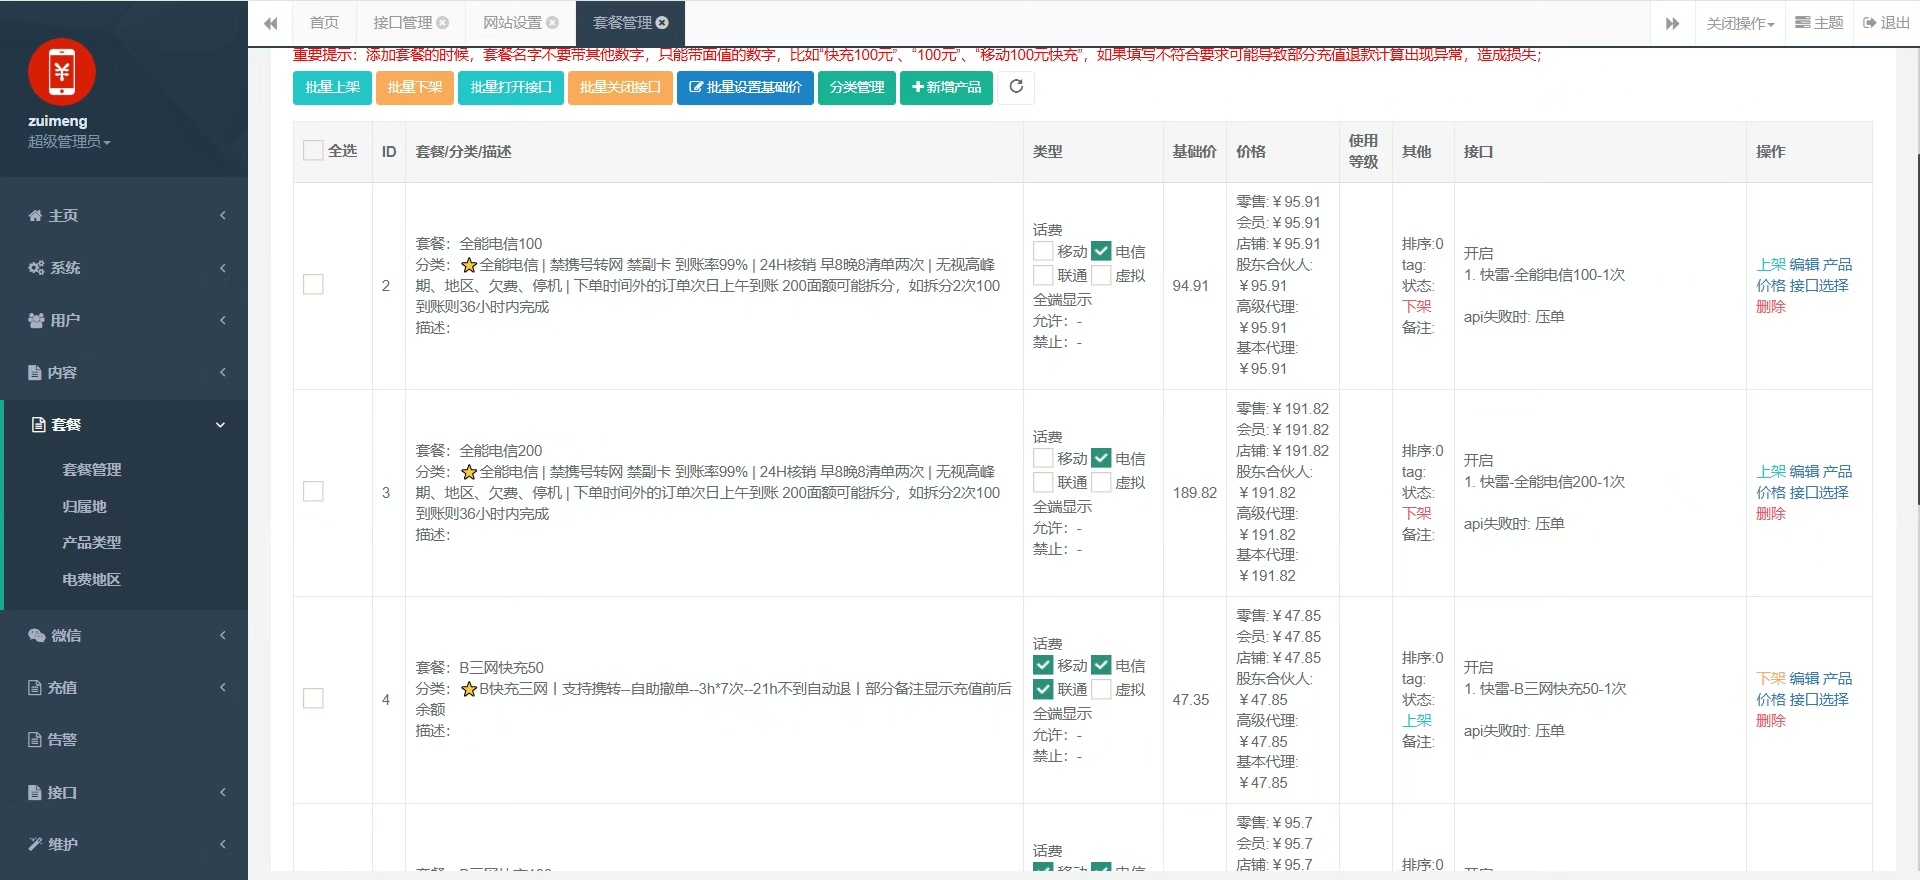Click the star icon in 全能电信100 category
This screenshot has width=1920, height=880.
tap(468, 265)
